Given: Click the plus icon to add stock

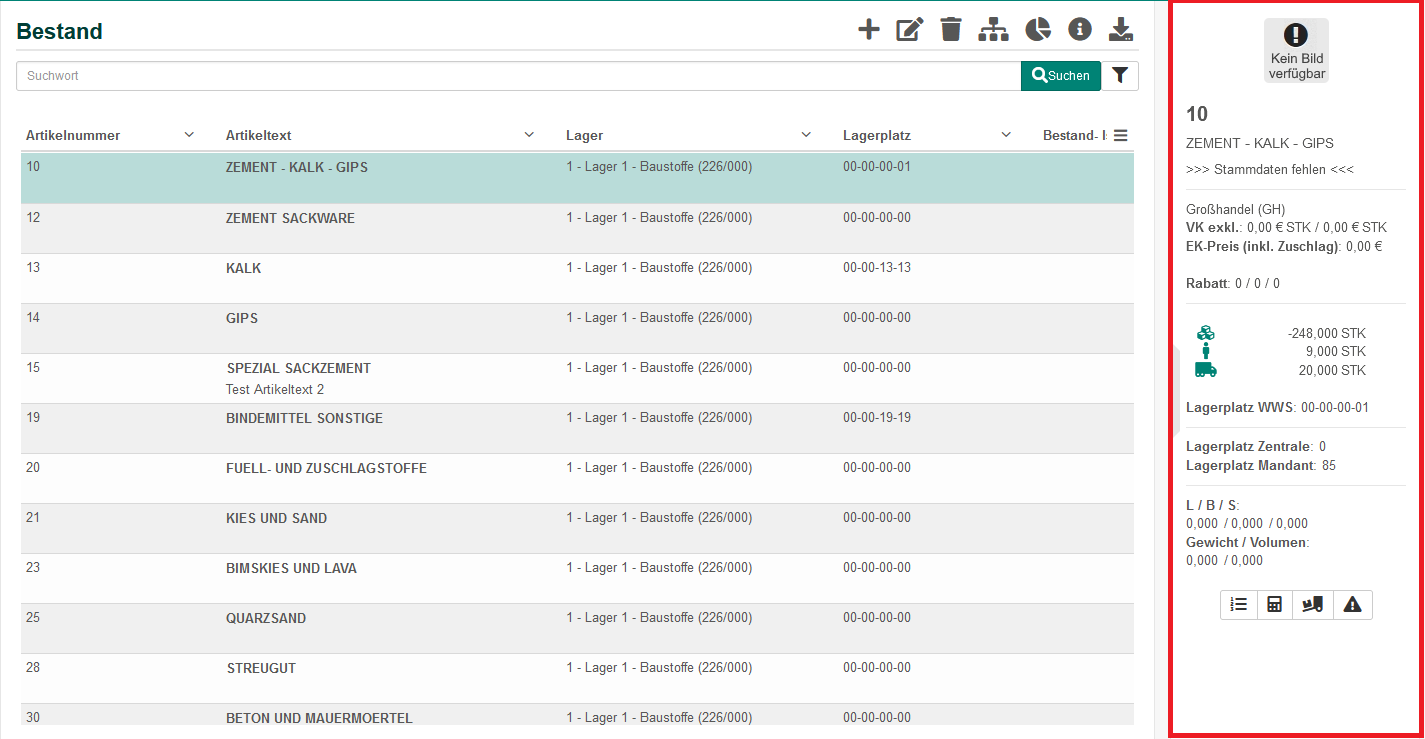Looking at the screenshot, I should (x=869, y=30).
